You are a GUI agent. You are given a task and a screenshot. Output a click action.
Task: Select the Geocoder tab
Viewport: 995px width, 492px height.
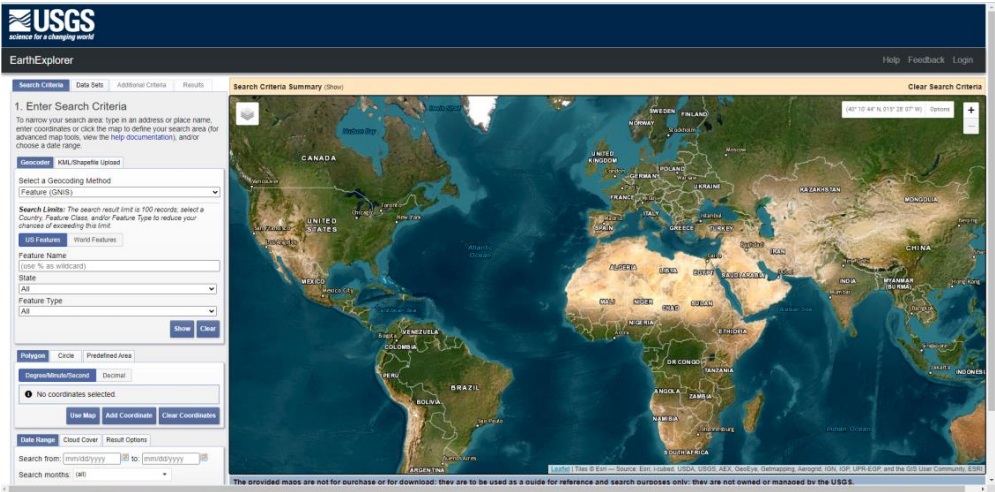(35, 163)
